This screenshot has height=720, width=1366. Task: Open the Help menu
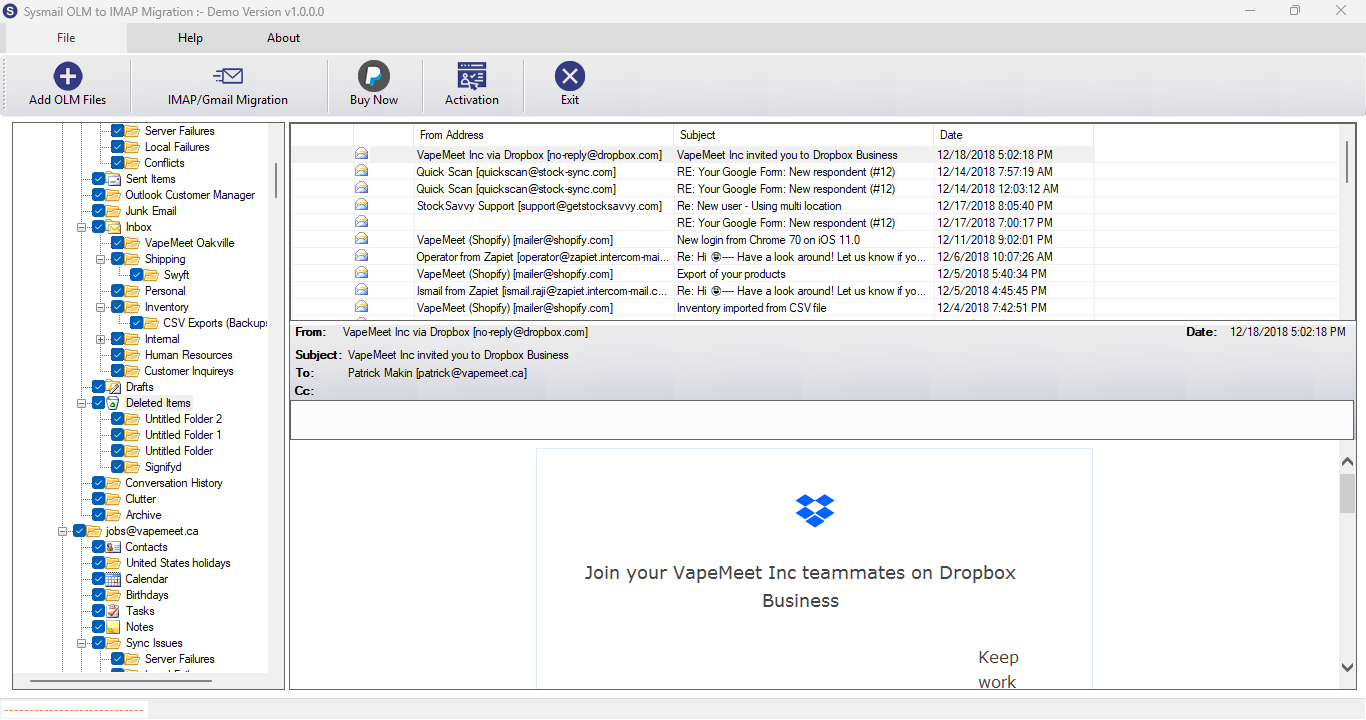190,38
